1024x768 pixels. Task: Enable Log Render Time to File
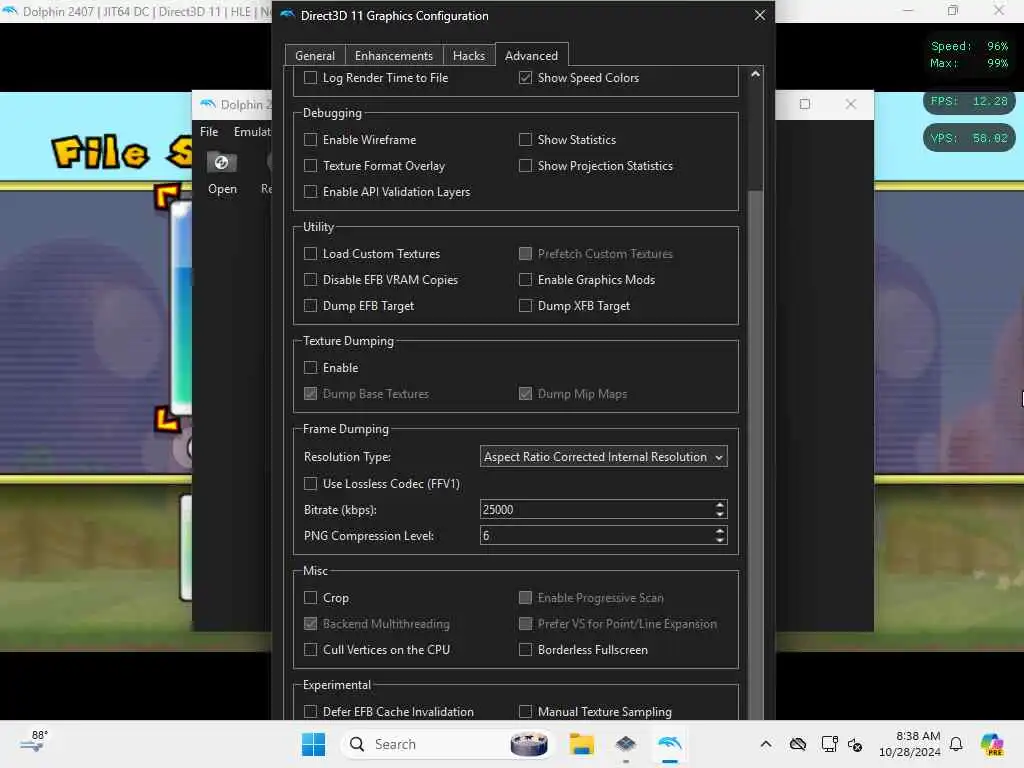tap(311, 78)
